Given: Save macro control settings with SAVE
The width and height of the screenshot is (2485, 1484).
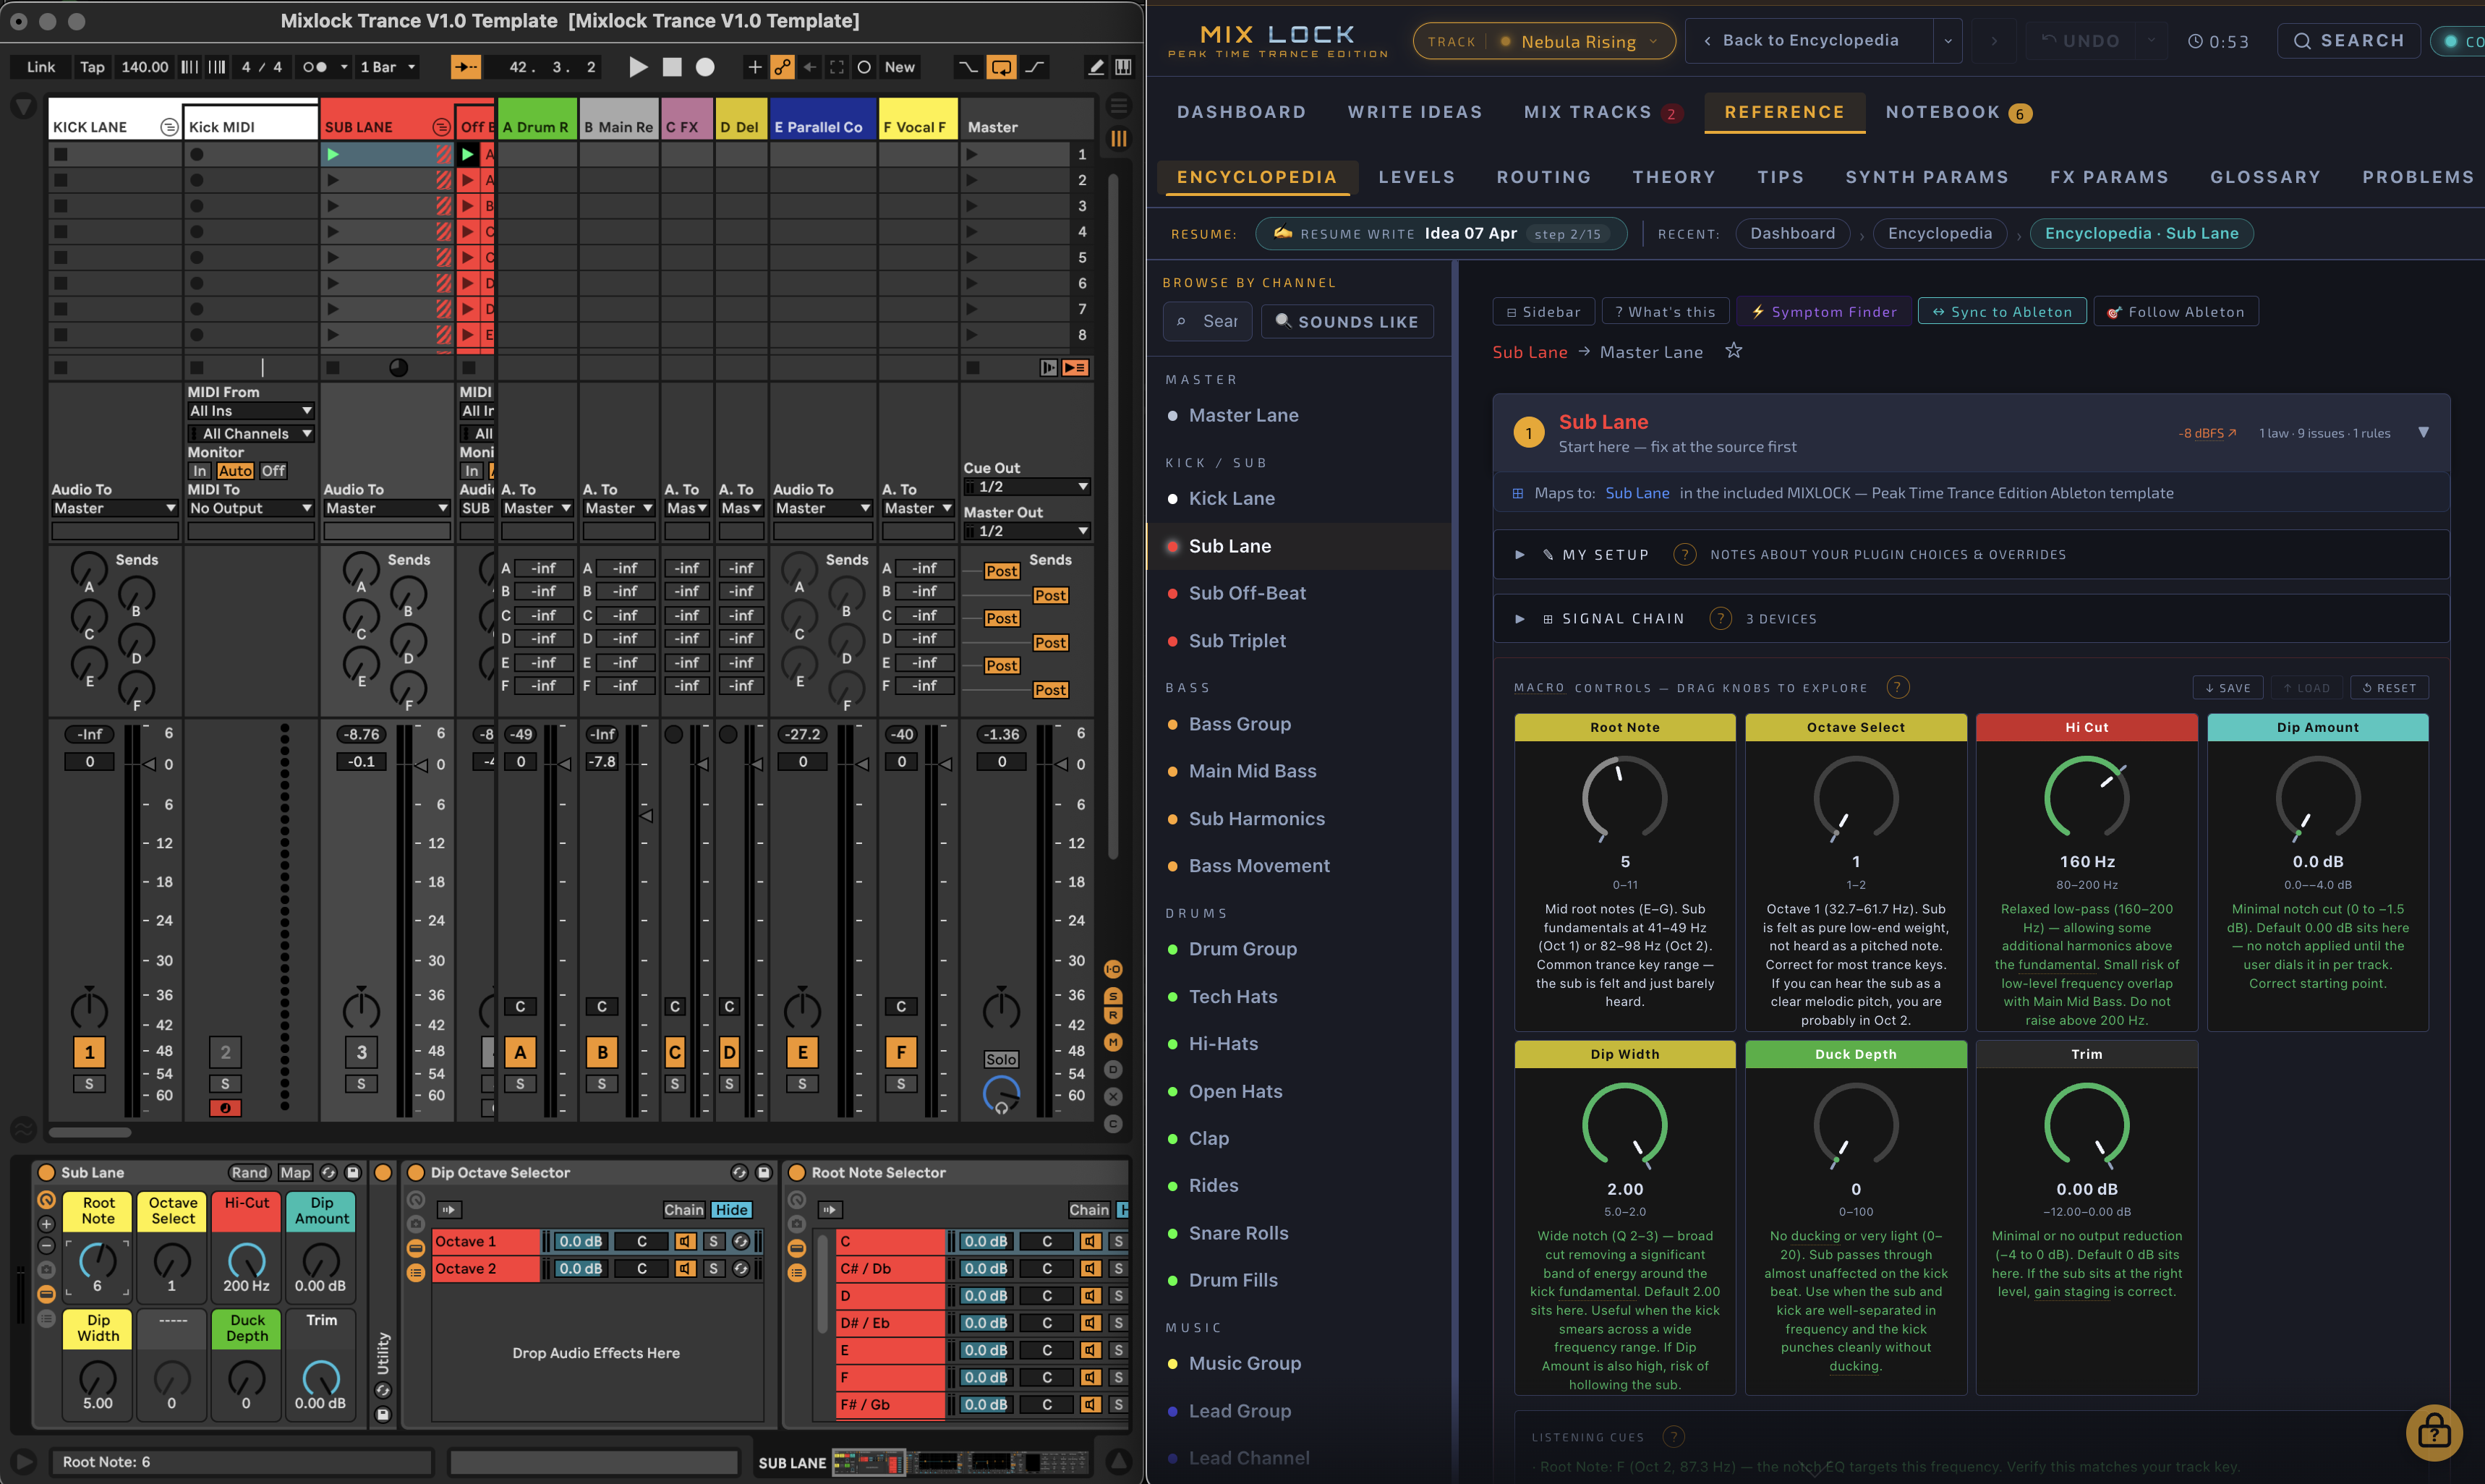Looking at the screenshot, I should pos(2227,687).
